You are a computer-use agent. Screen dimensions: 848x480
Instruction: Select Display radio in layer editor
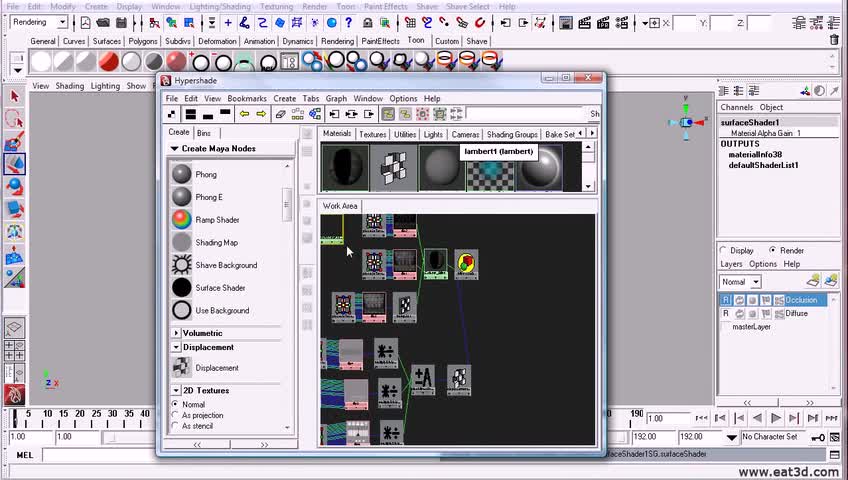pyautogui.click(x=724, y=250)
